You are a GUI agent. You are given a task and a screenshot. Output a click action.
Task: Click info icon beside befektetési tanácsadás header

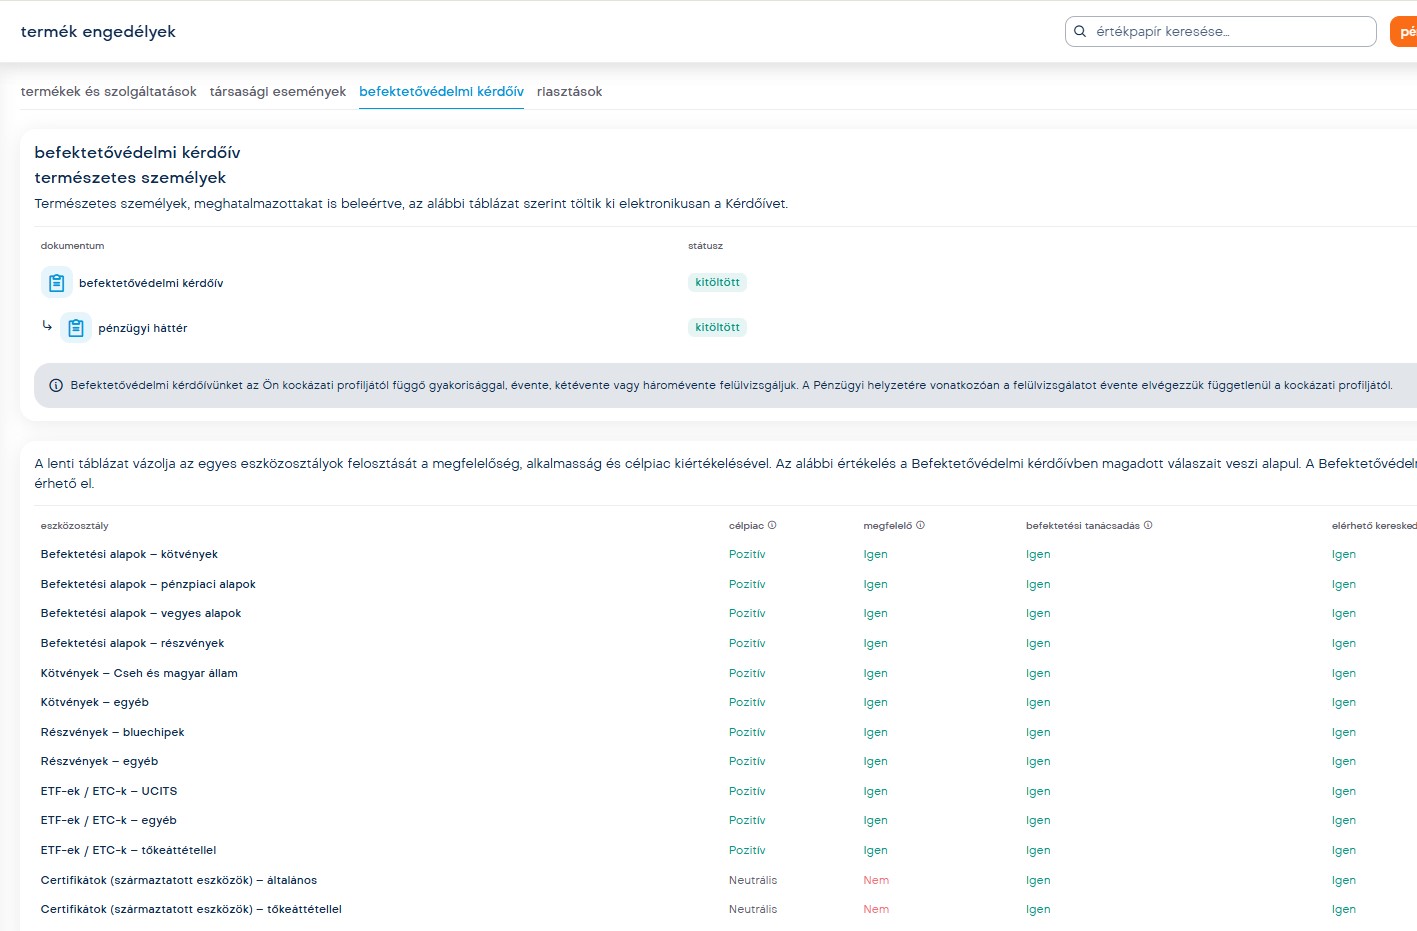pyautogui.click(x=1148, y=525)
